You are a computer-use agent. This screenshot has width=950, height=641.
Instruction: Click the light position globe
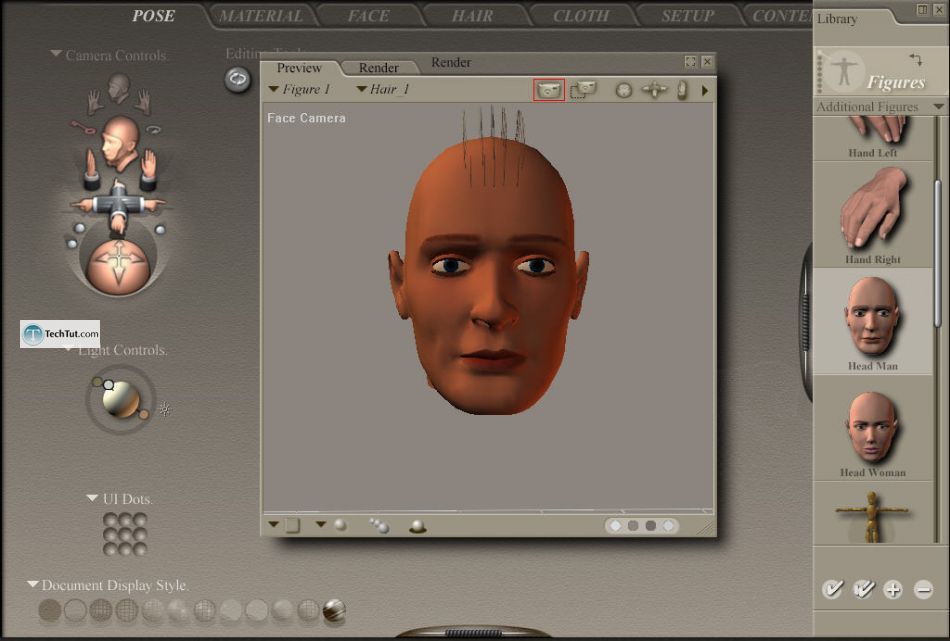[x=121, y=400]
